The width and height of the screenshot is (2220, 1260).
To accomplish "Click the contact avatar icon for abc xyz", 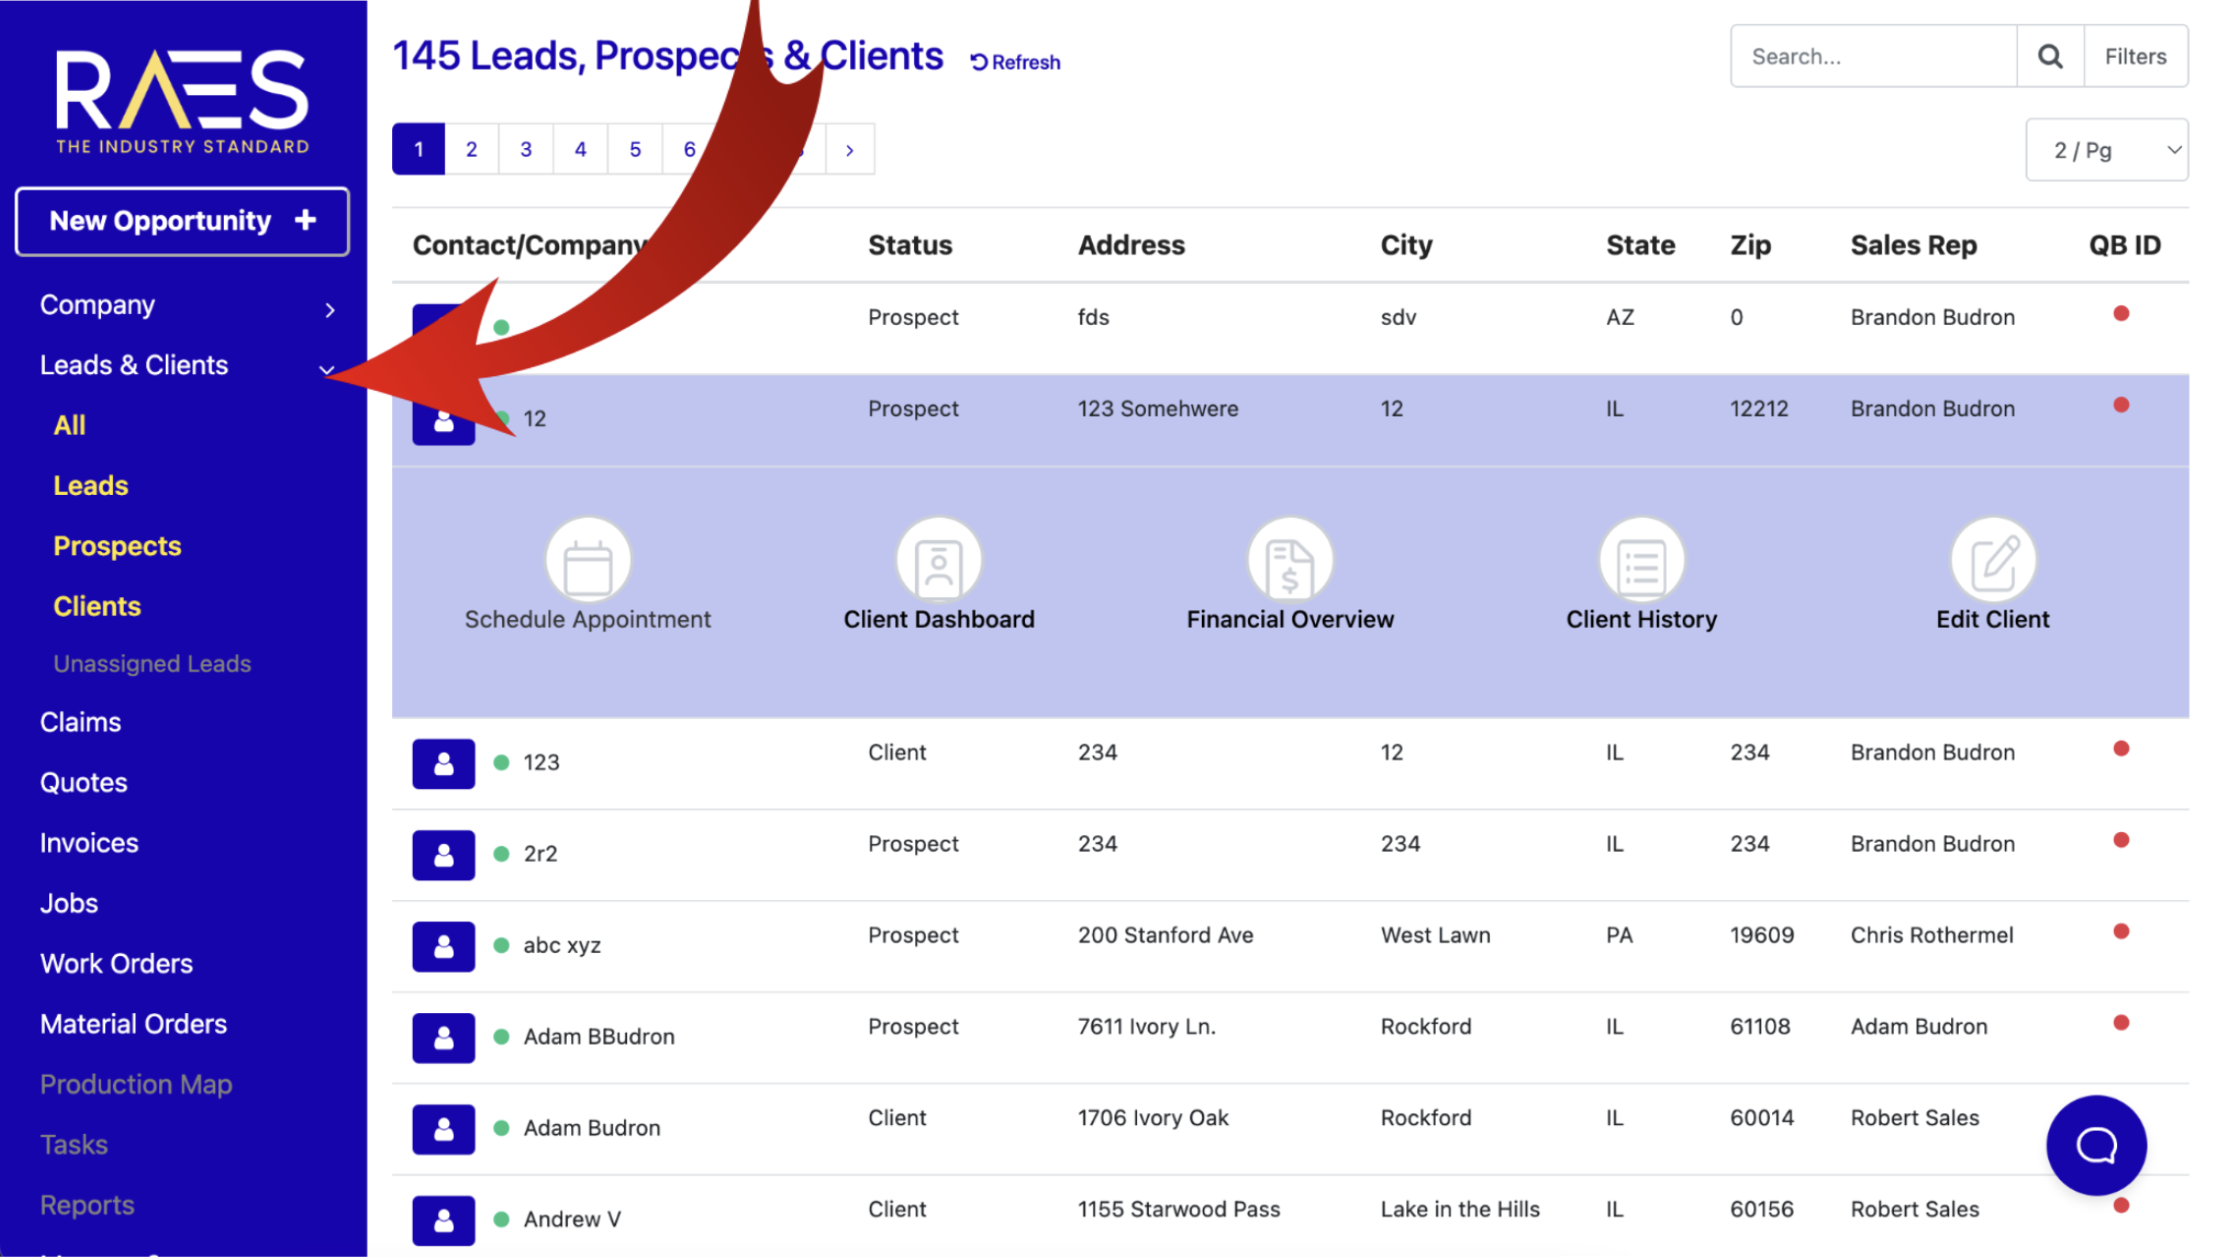I will pos(443,946).
